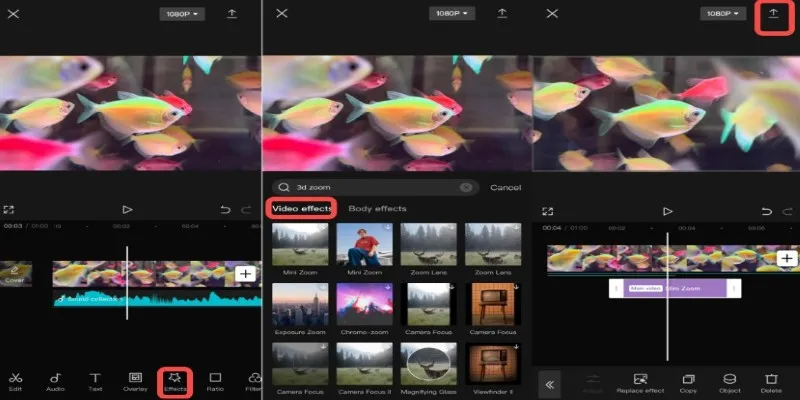800x400 pixels.
Task: Export the video from the left screen
Action: (232, 14)
